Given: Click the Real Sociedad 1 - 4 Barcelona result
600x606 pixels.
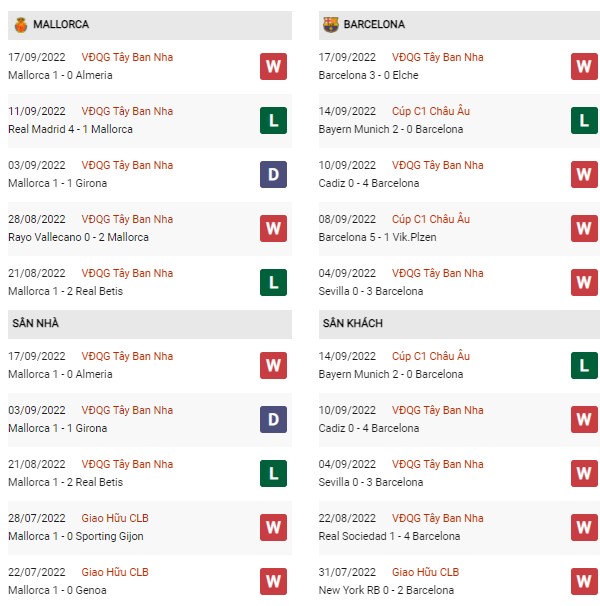Looking at the screenshot, I should [x=389, y=536].
